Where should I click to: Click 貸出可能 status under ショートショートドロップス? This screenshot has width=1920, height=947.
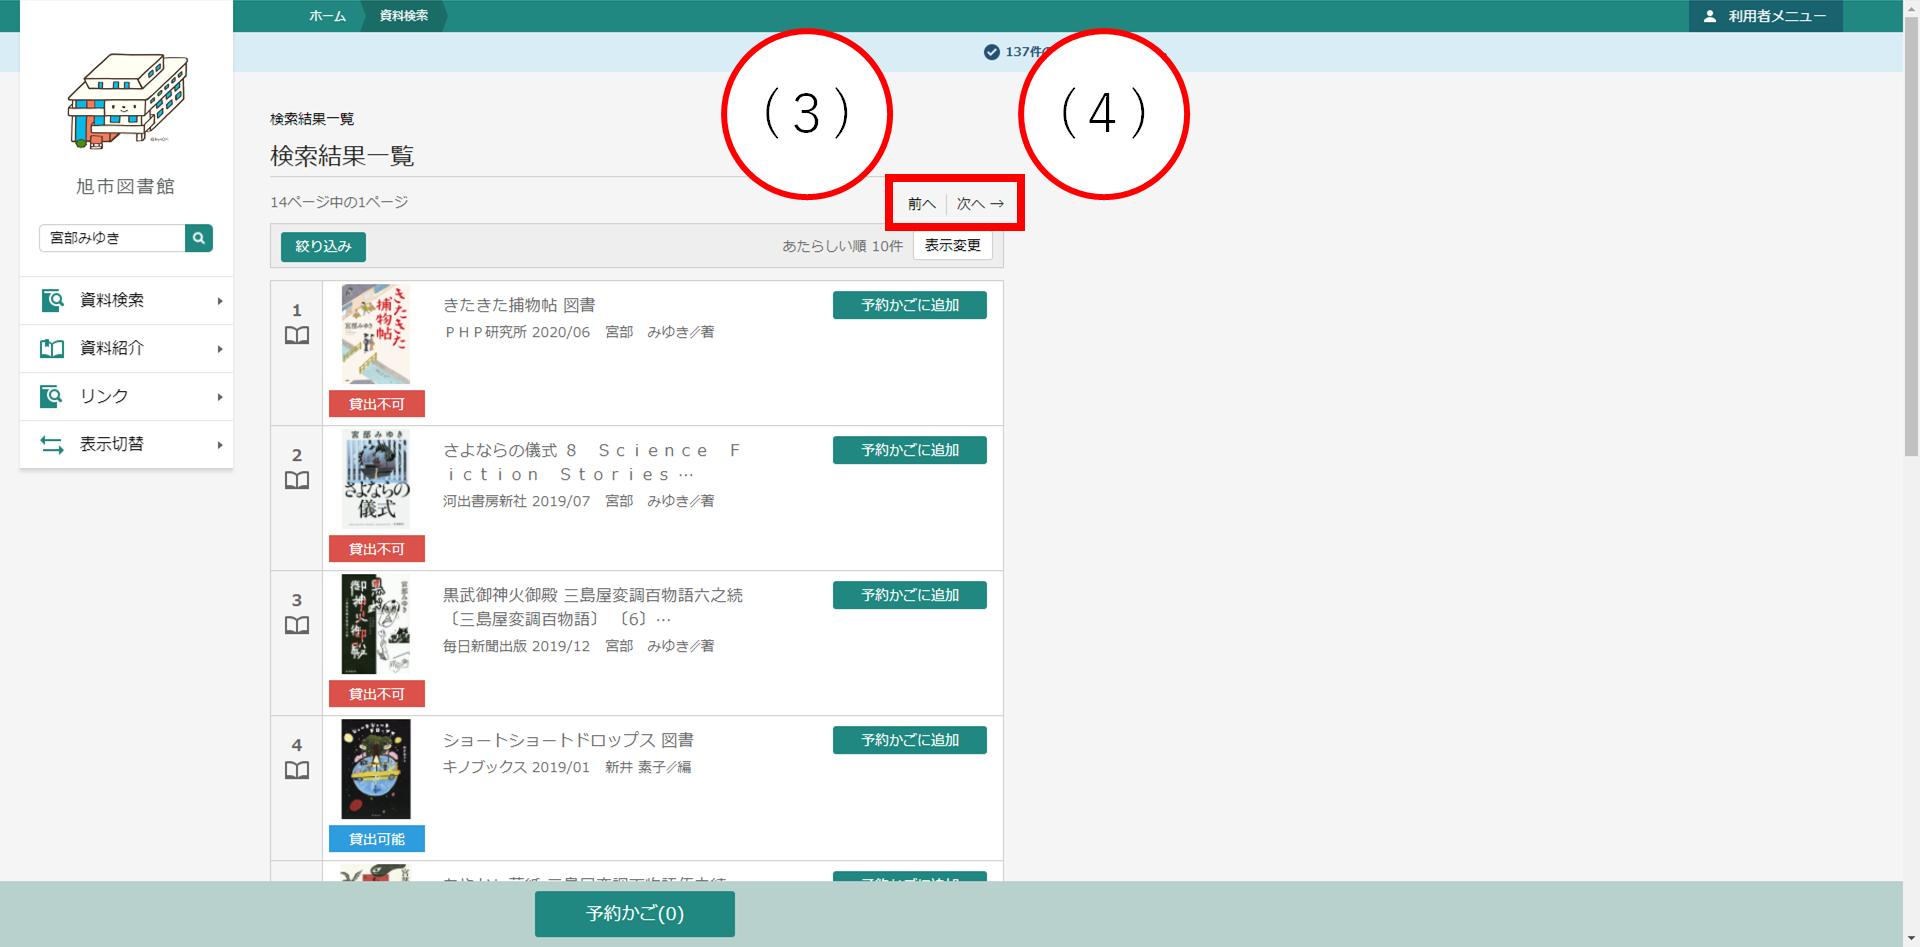click(x=377, y=839)
